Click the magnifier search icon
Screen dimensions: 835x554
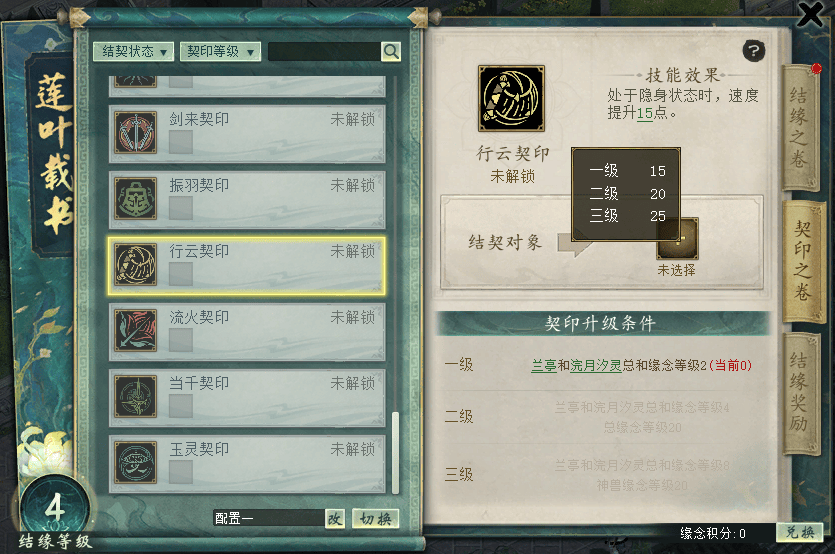coord(391,52)
